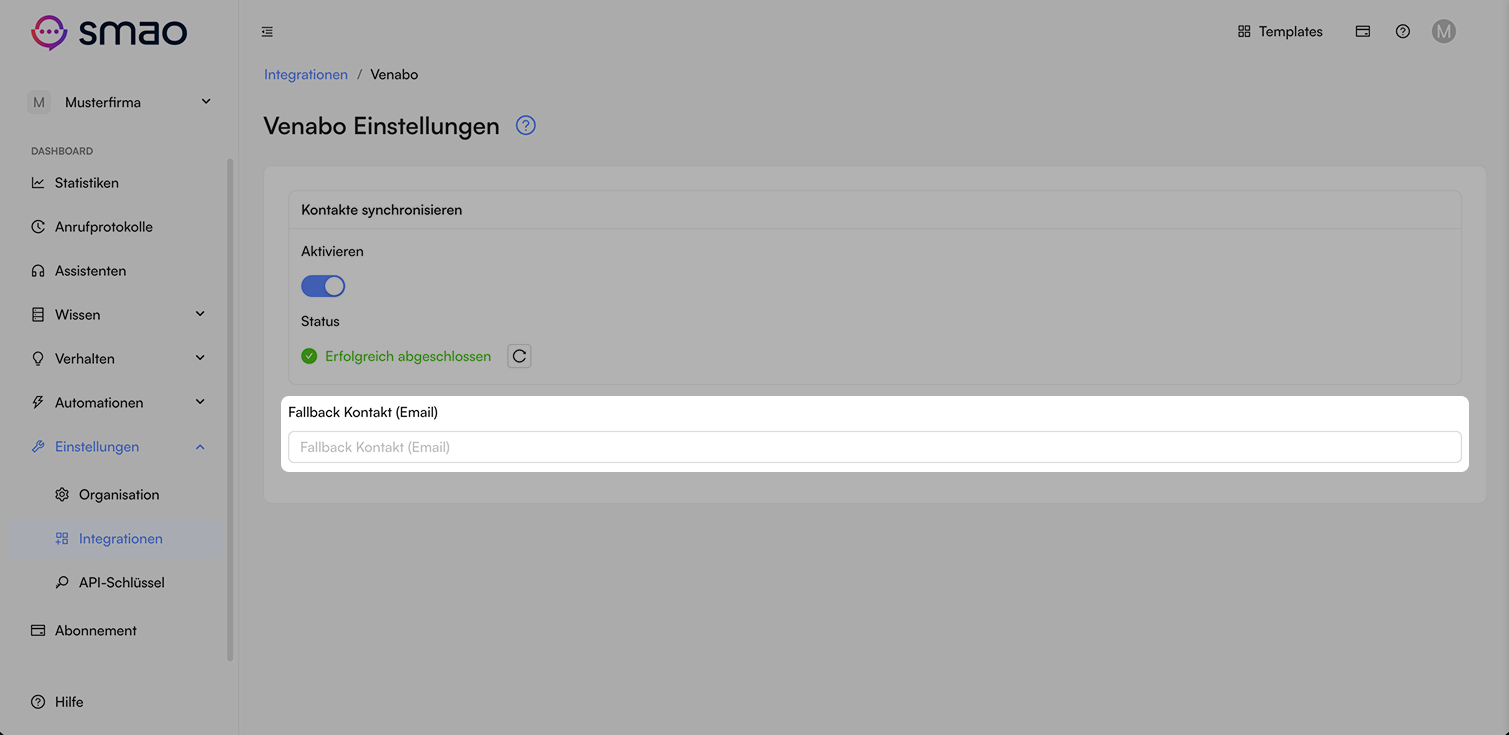
Task: Click the API-Schlüssel key icon
Action: (62, 583)
